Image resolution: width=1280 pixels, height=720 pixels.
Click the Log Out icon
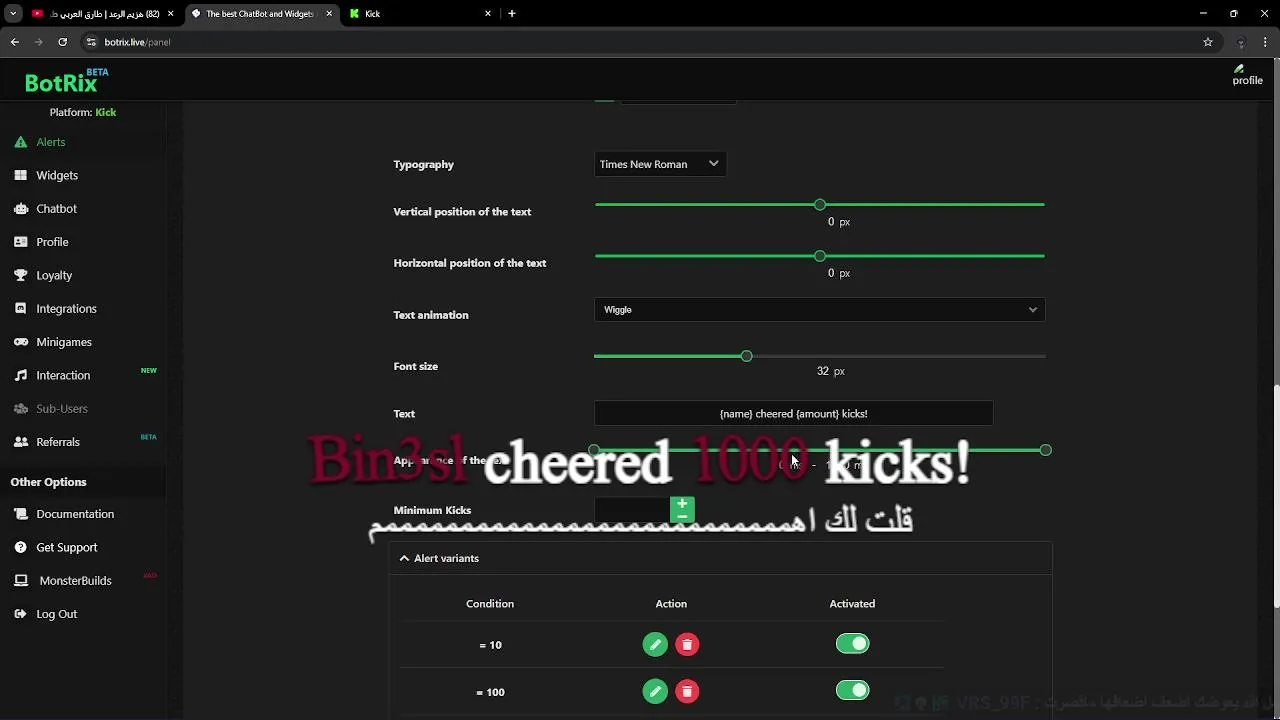pyautogui.click(x=20, y=614)
